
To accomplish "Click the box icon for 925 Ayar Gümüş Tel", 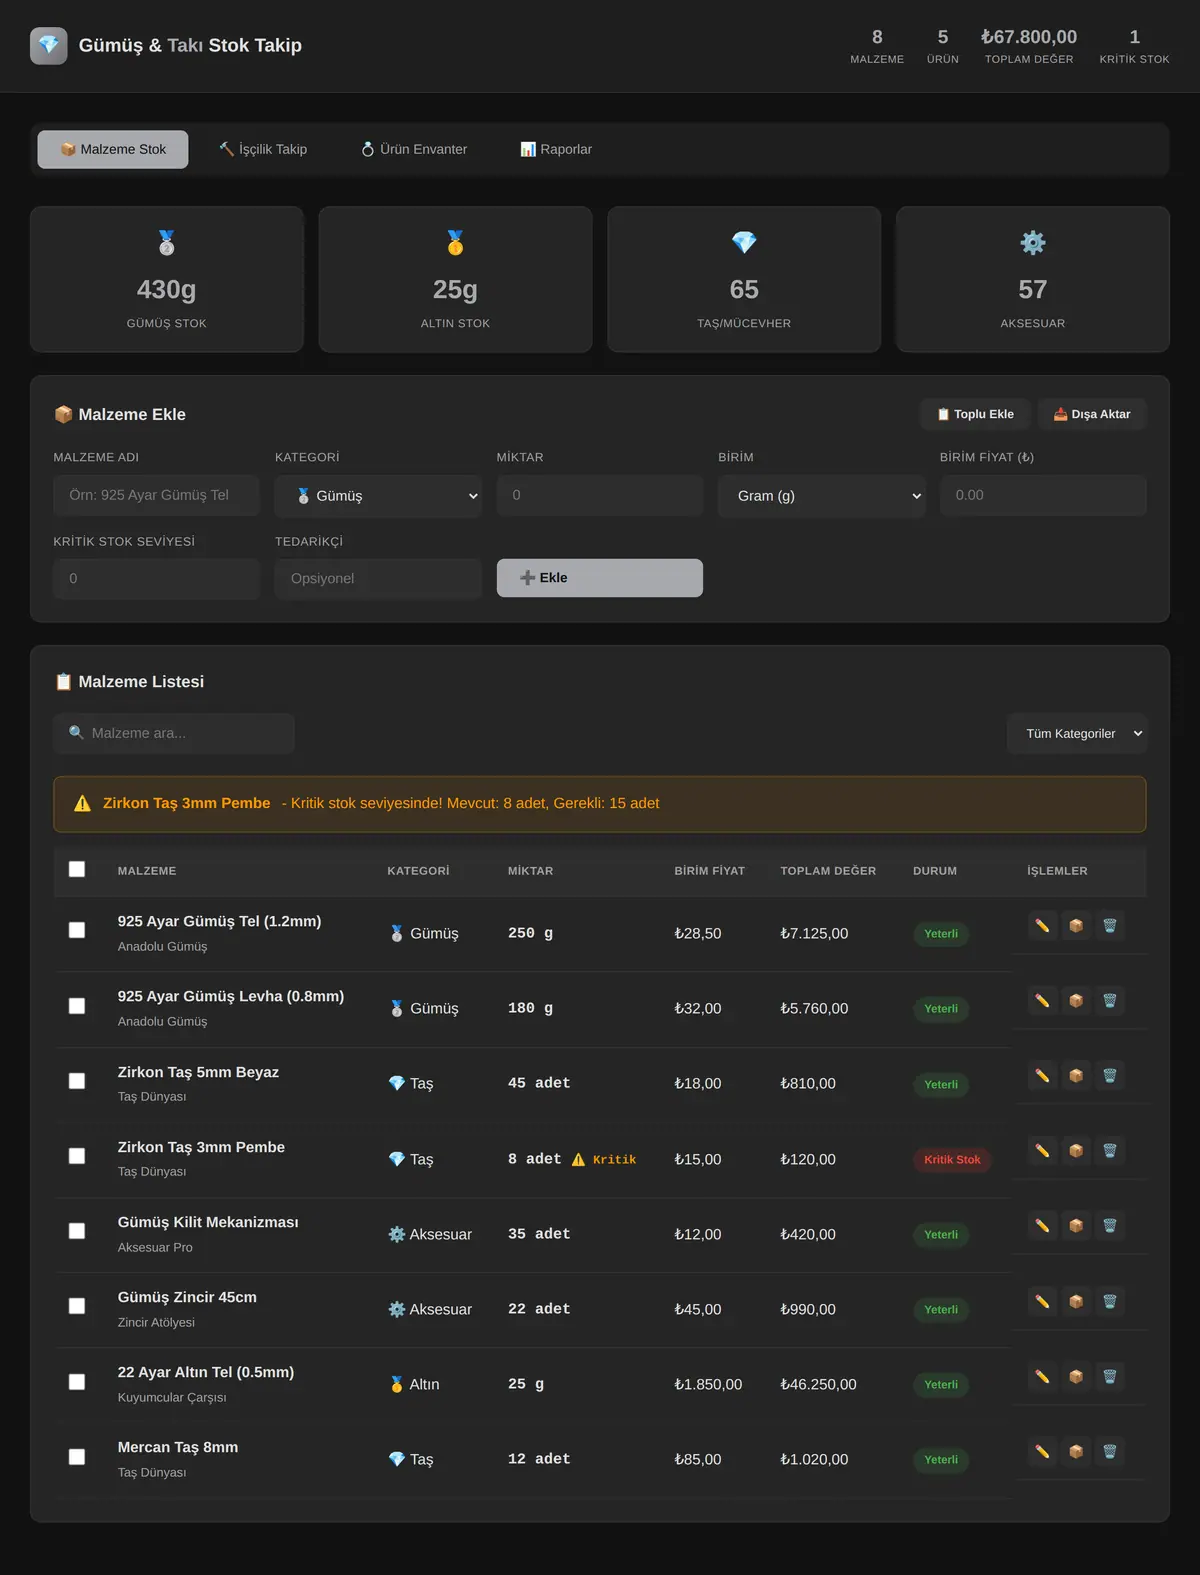I will click(1076, 926).
